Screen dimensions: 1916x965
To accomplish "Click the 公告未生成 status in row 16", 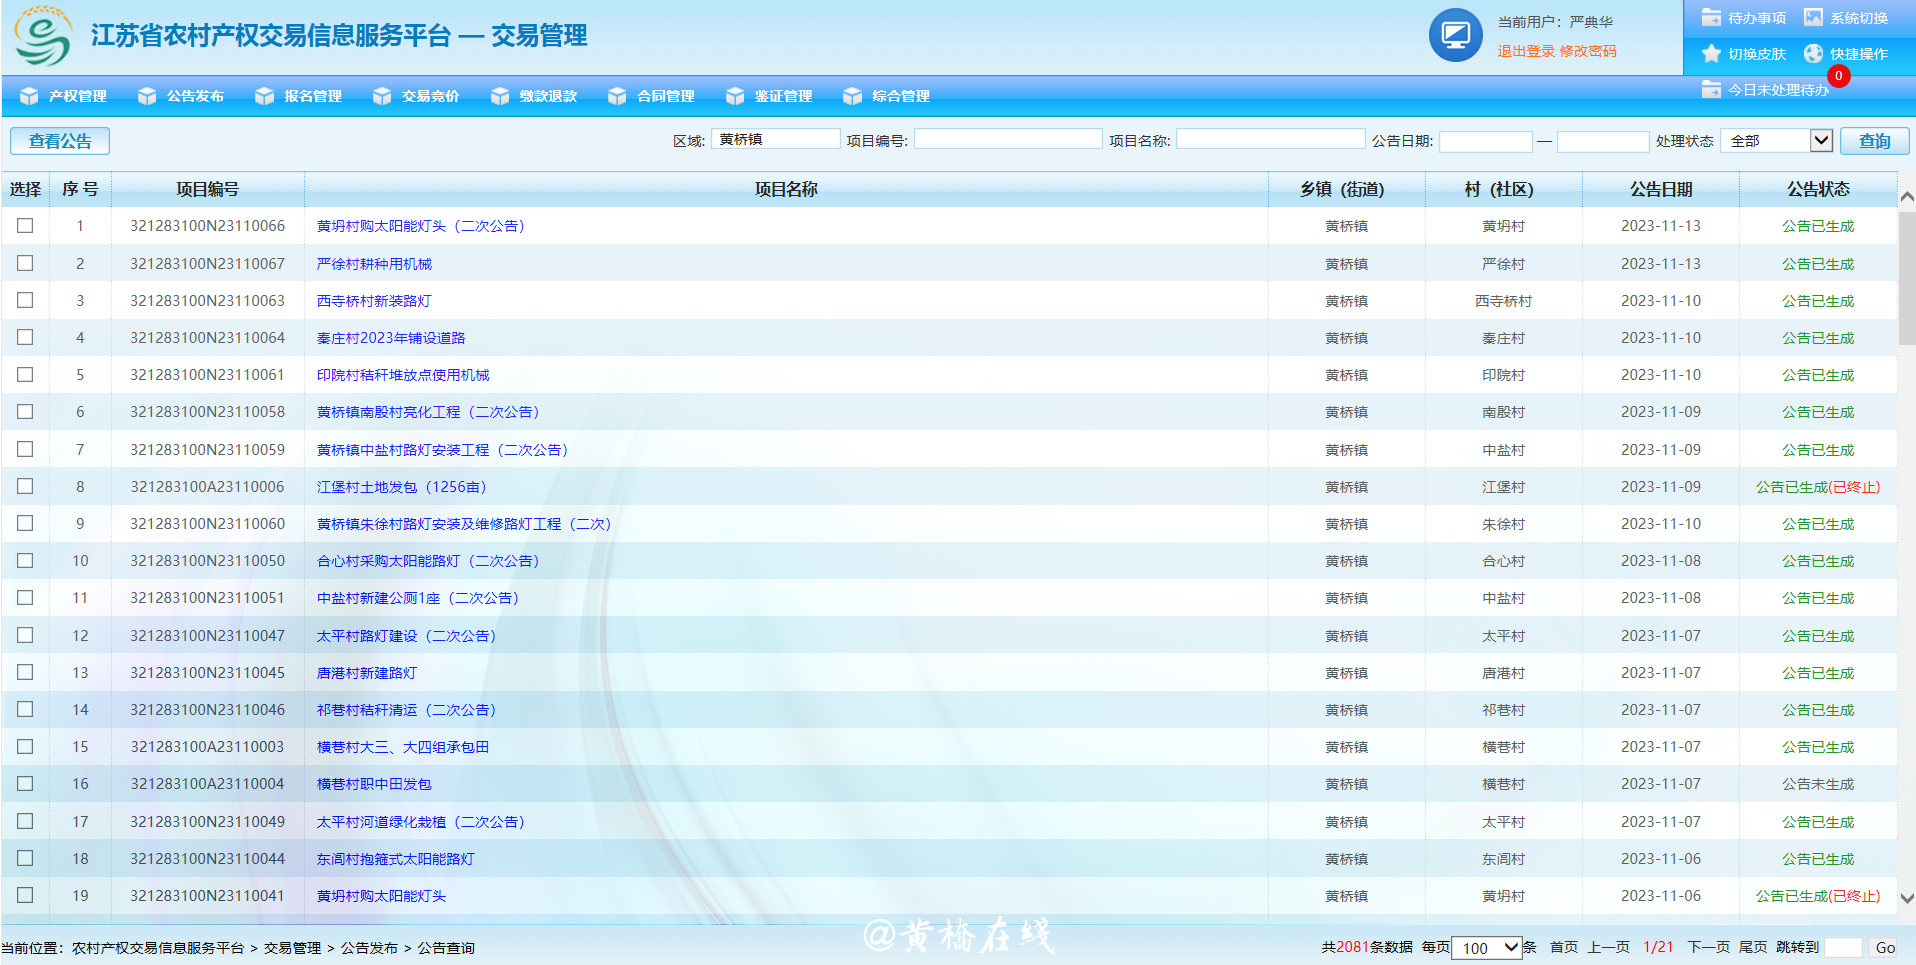I will click(1818, 784).
